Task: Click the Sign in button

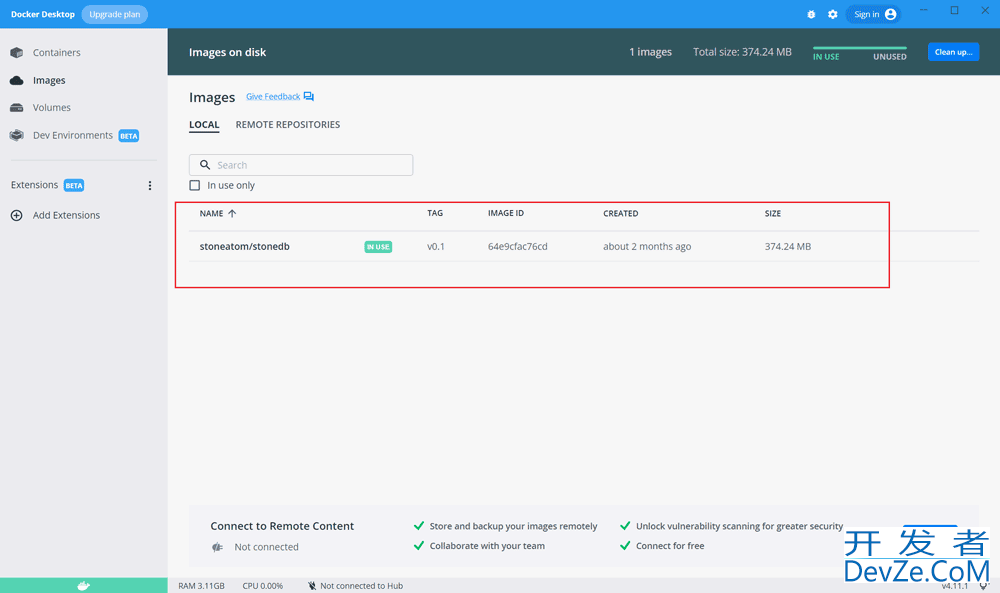Action: [x=874, y=14]
